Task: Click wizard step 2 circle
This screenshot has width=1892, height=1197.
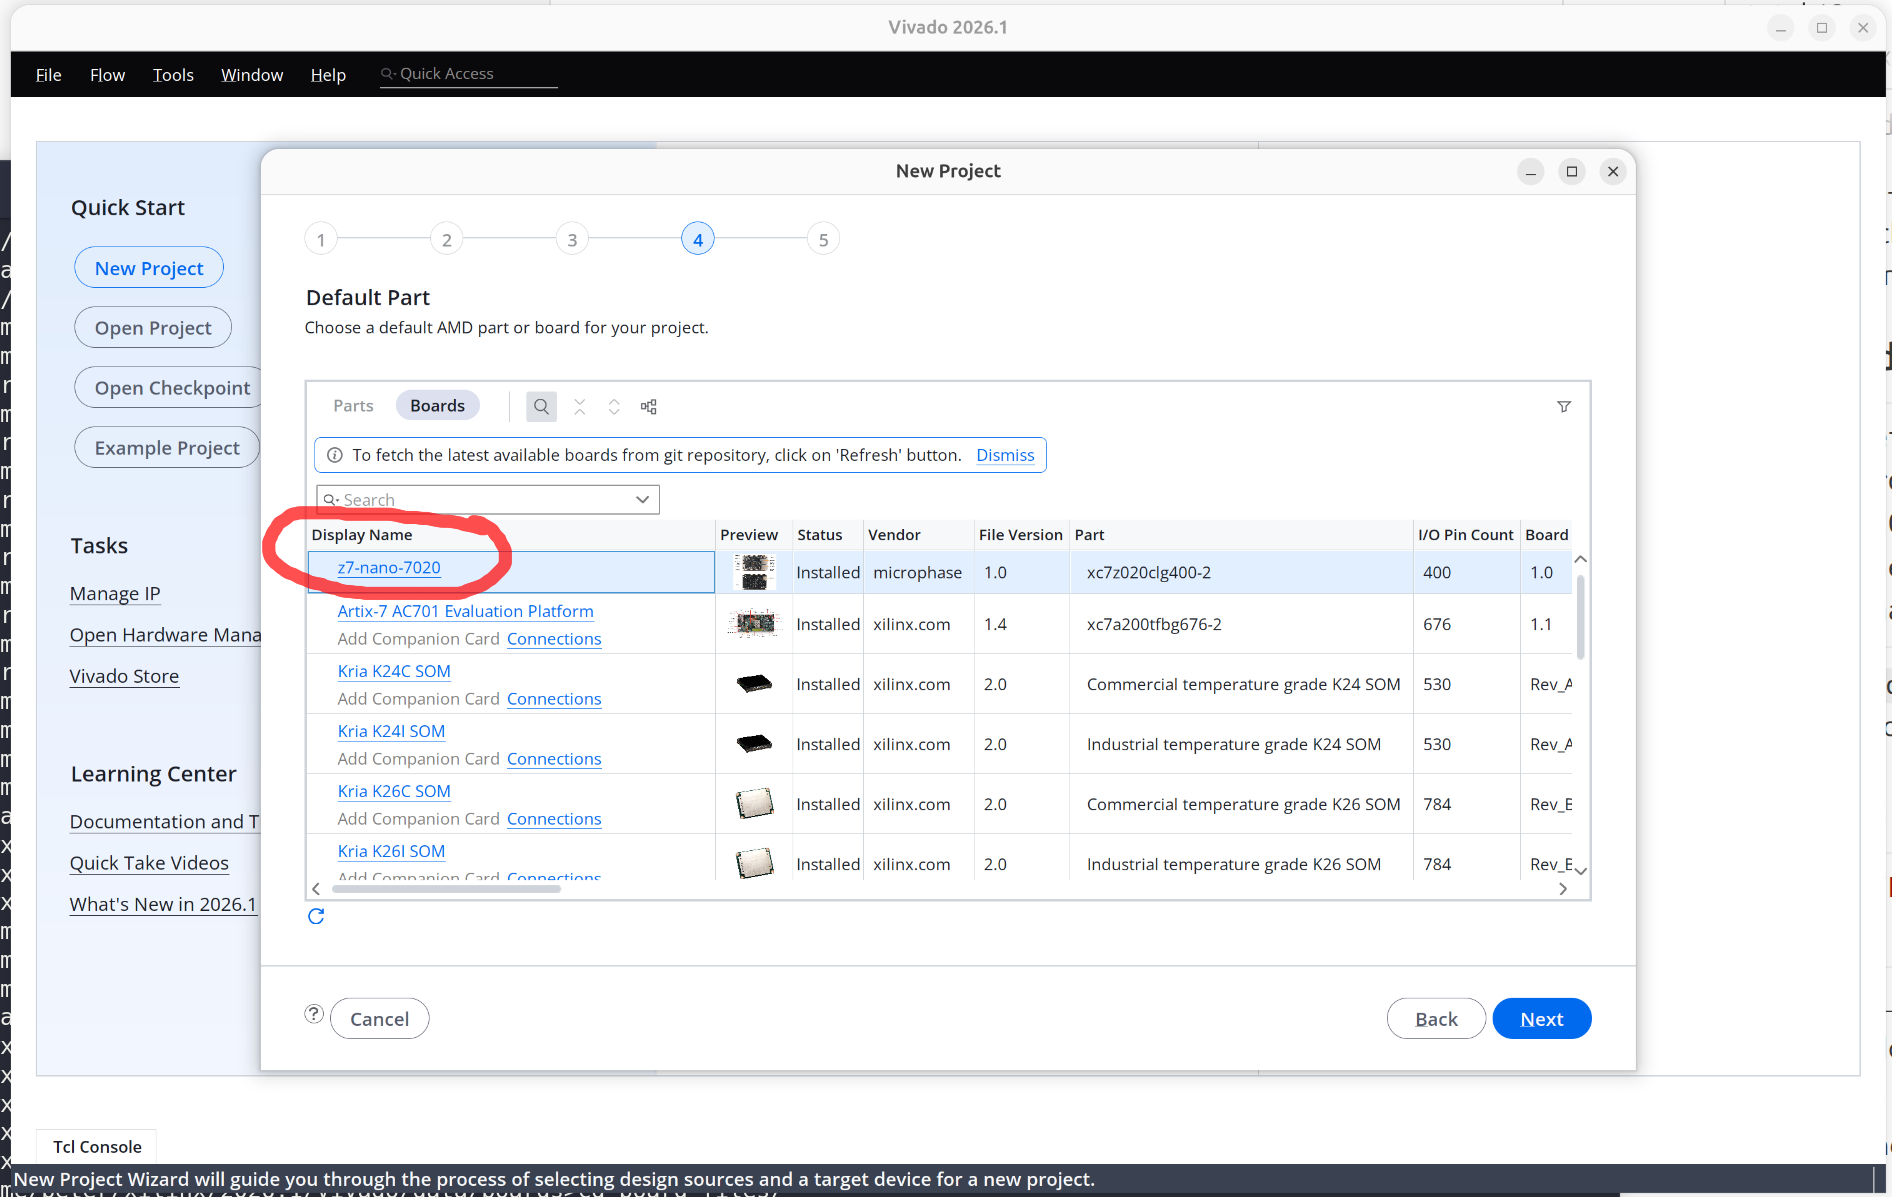Action: click(x=447, y=239)
